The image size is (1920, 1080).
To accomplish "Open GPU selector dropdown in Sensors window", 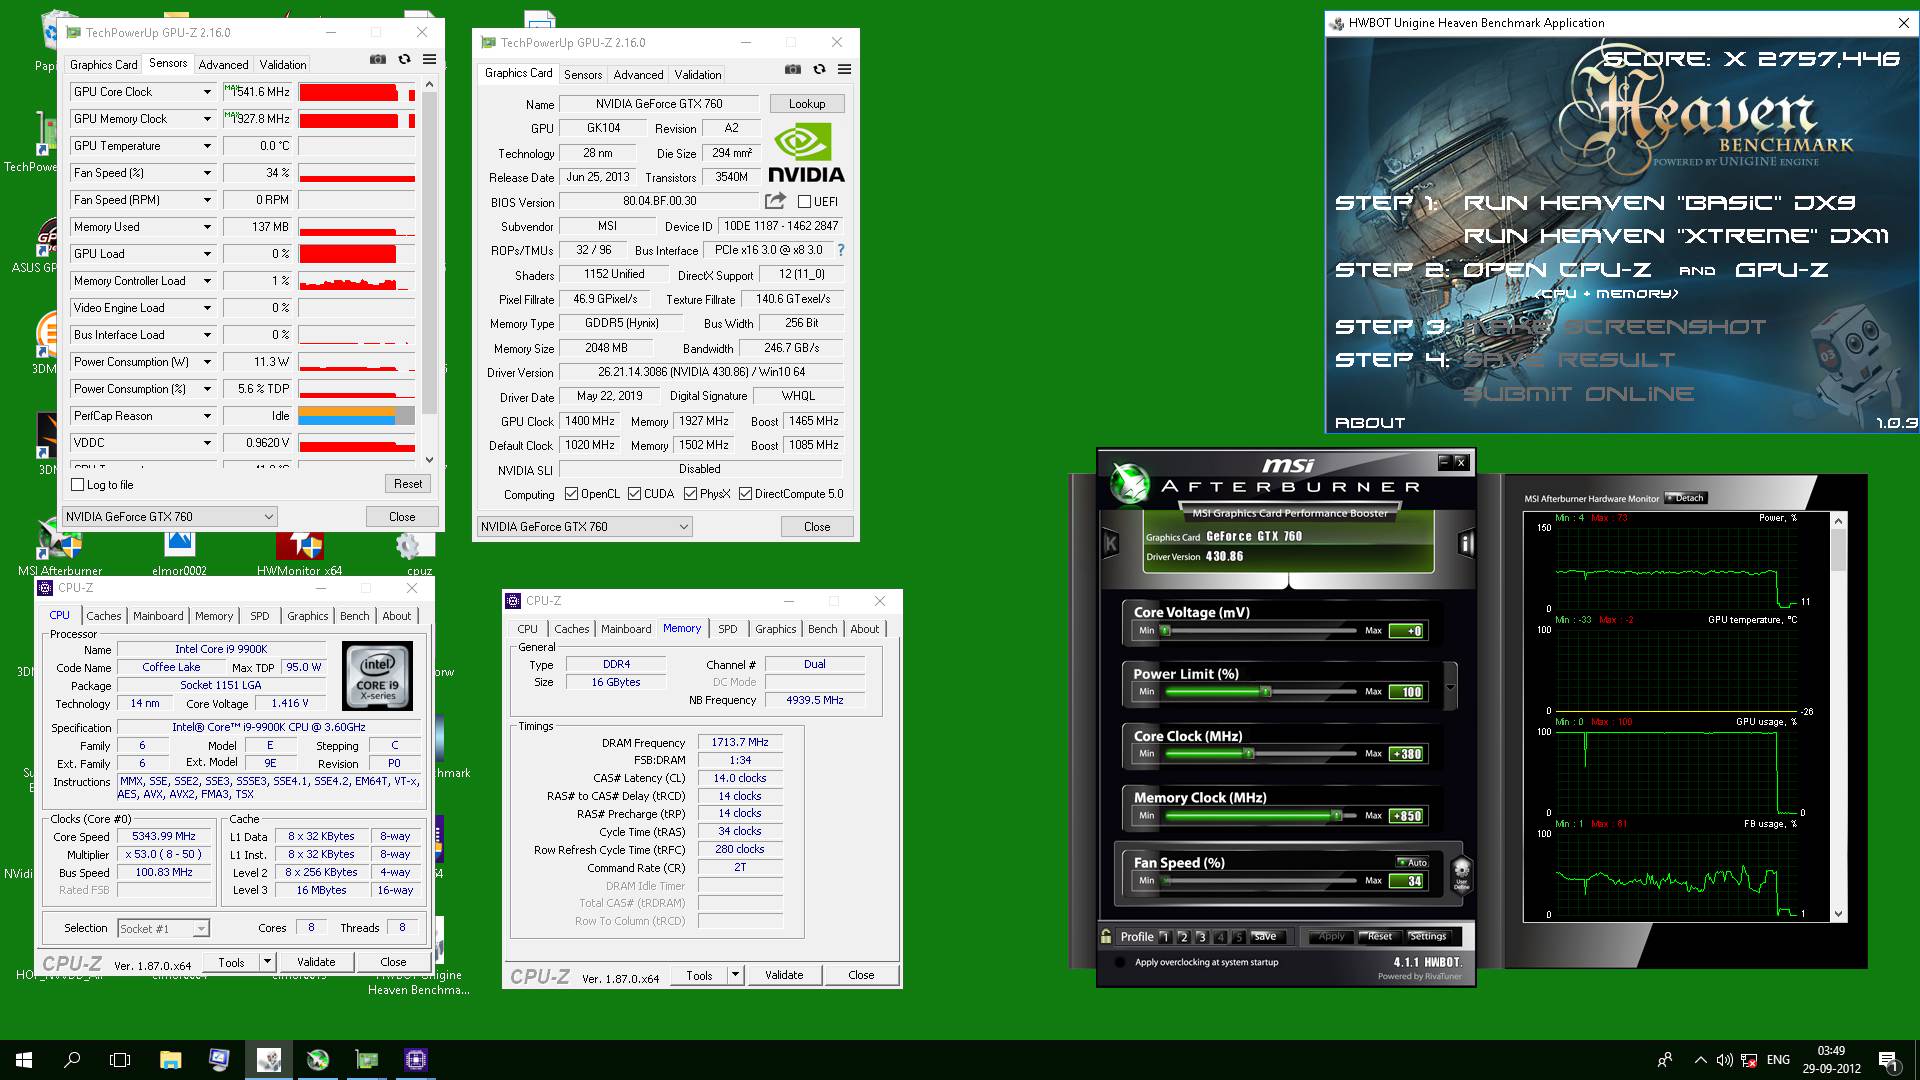I will [169, 517].
